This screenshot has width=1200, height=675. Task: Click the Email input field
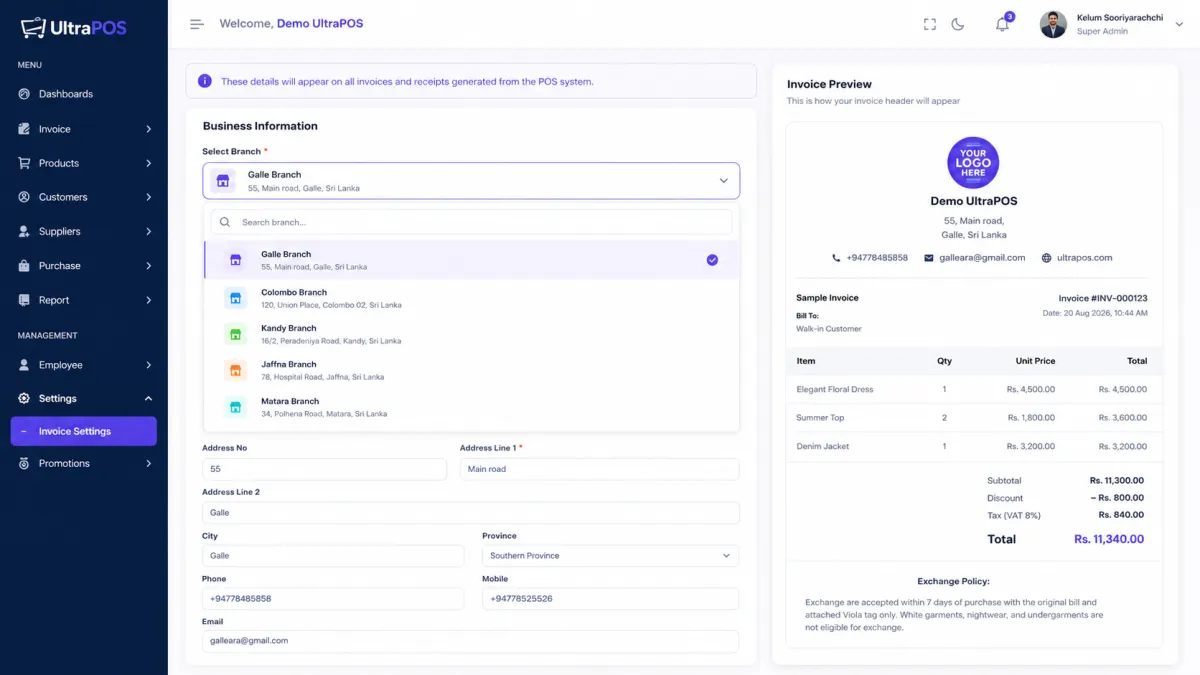471,641
